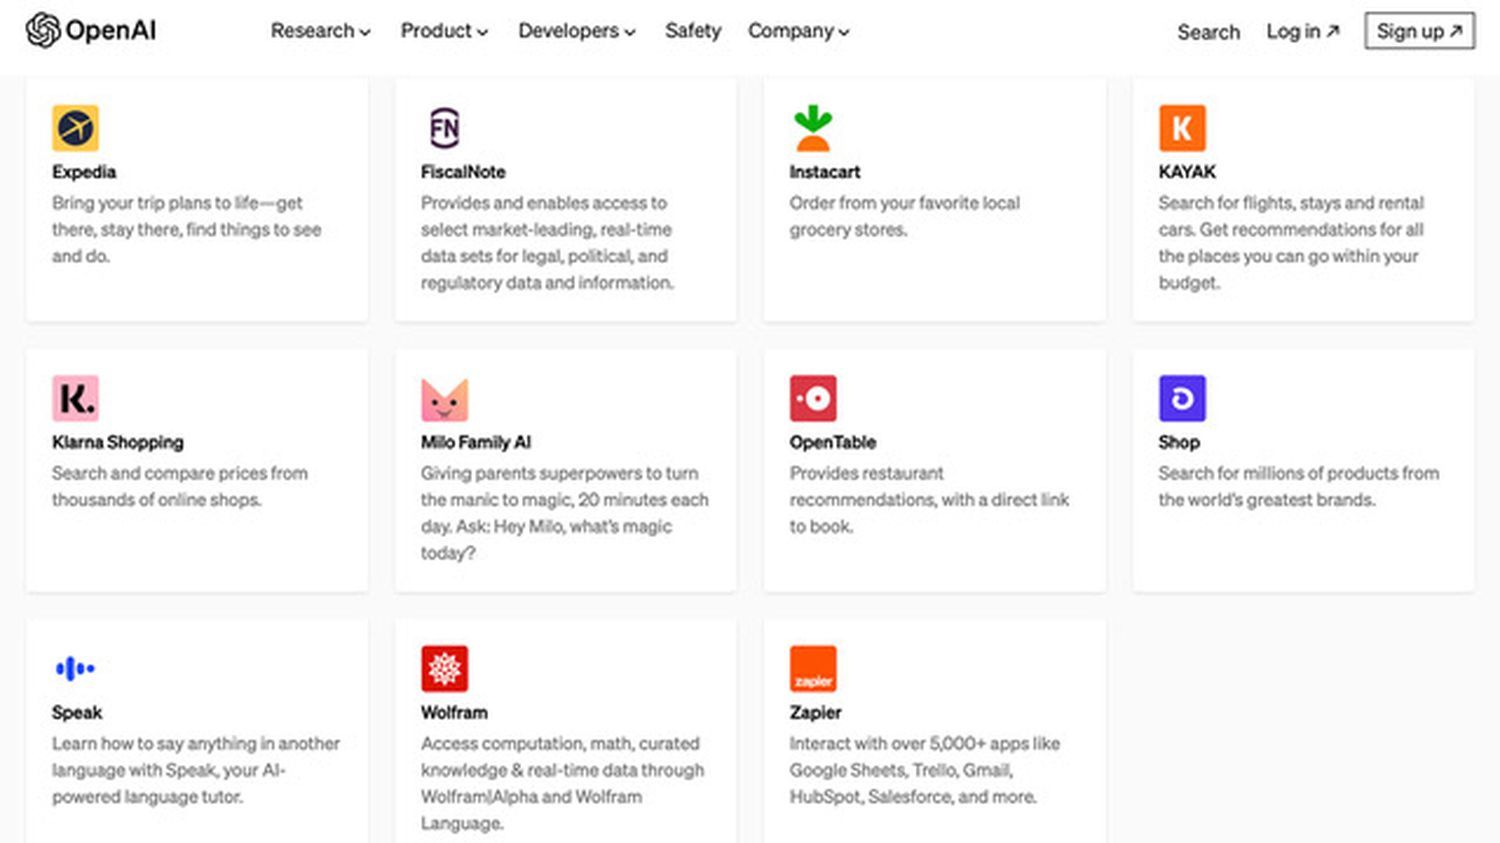Click the KAYAK orange K icon
The width and height of the screenshot is (1500, 843).
pyautogui.click(x=1182, y=128)
